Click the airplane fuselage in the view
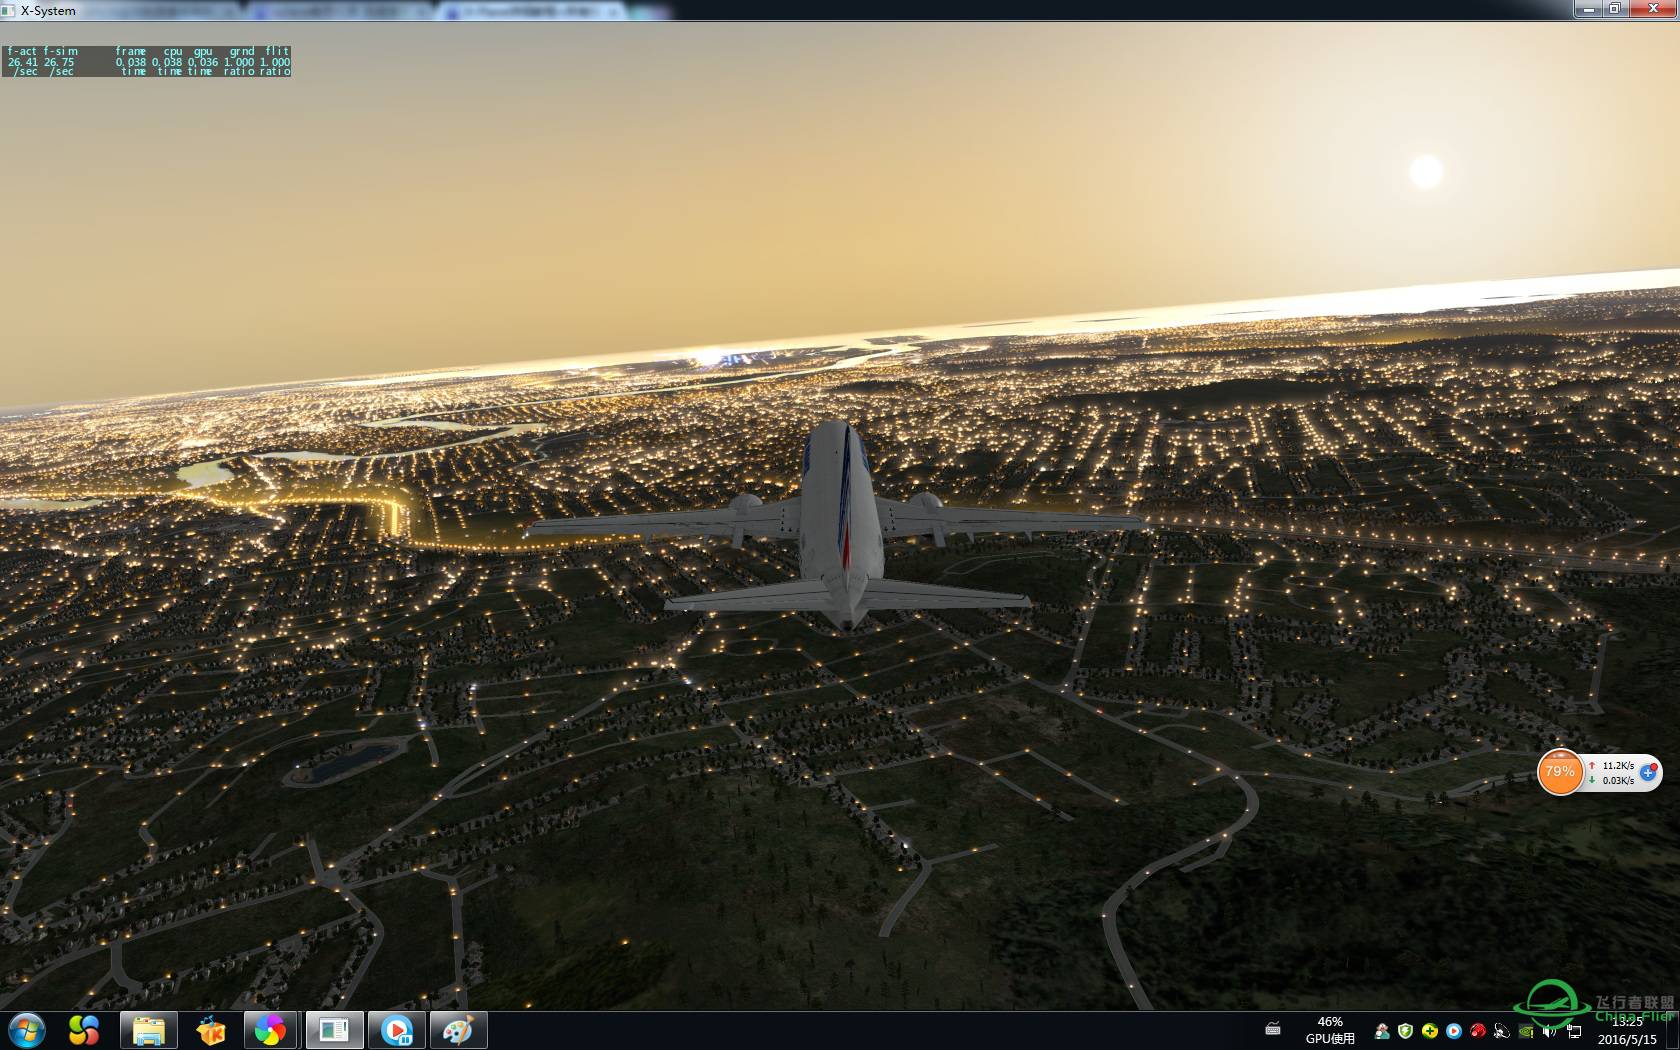 pos(843,520)
